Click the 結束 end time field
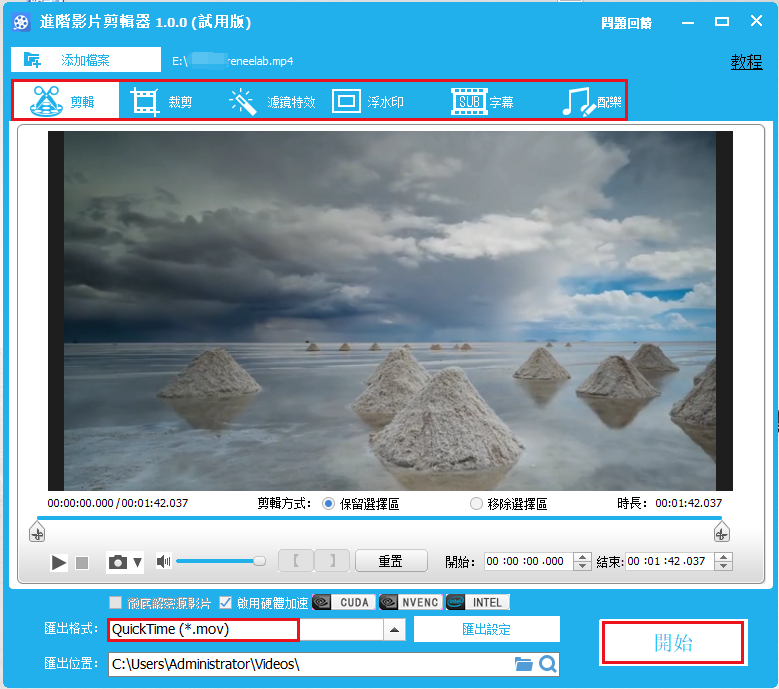The width and height of the screenshot is (779, 689). pos(669,561)
